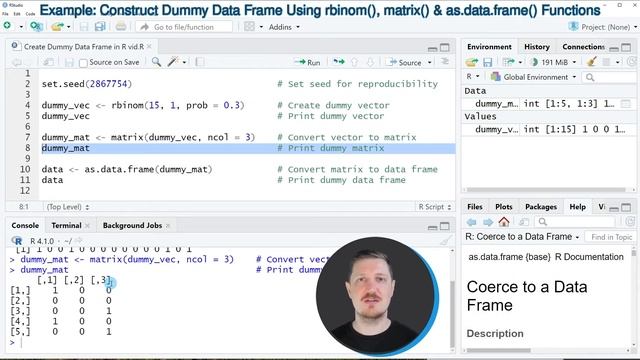Expand the recent files dropdown arrow
Image resolution: width=640 pixels, height=360 pixels.
pyautogui.click(x=69, y=27)
